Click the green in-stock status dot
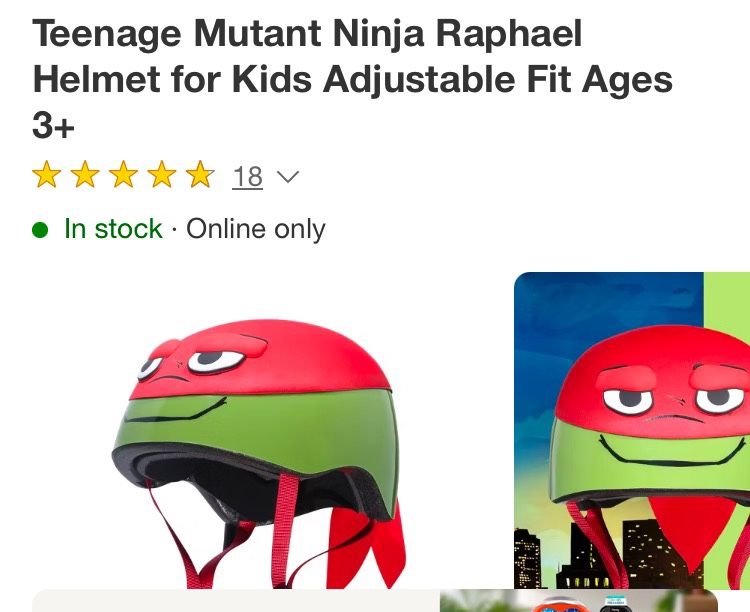 click(41, 230)
